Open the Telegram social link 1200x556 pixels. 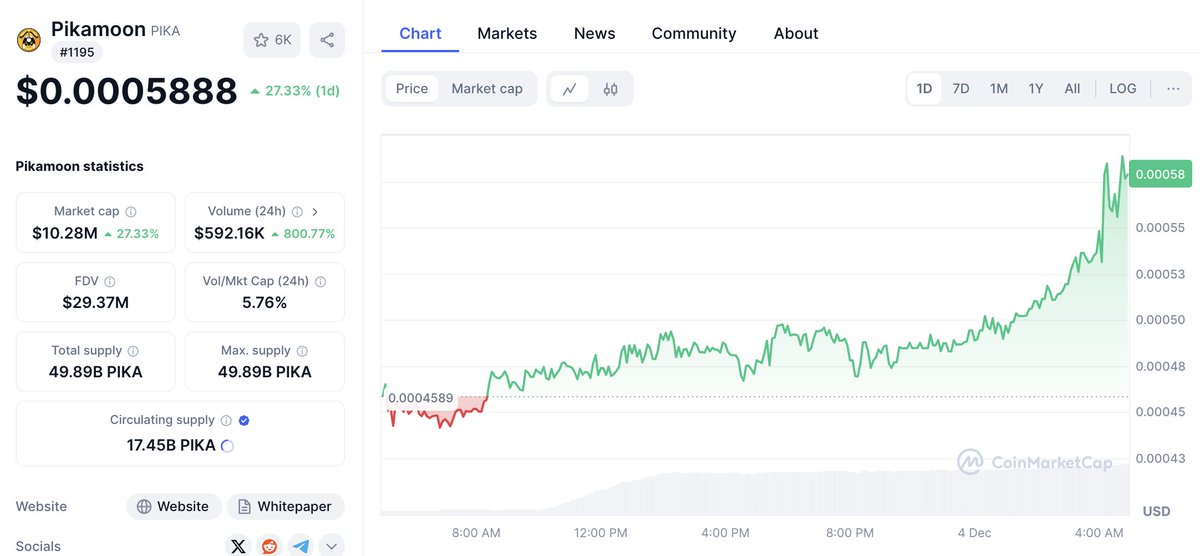pos(301,546)
